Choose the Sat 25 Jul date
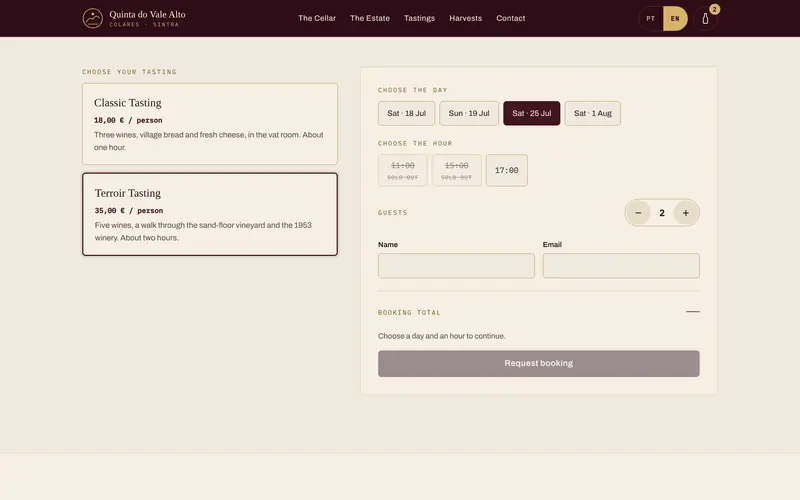800x500 pixels. 532,113
